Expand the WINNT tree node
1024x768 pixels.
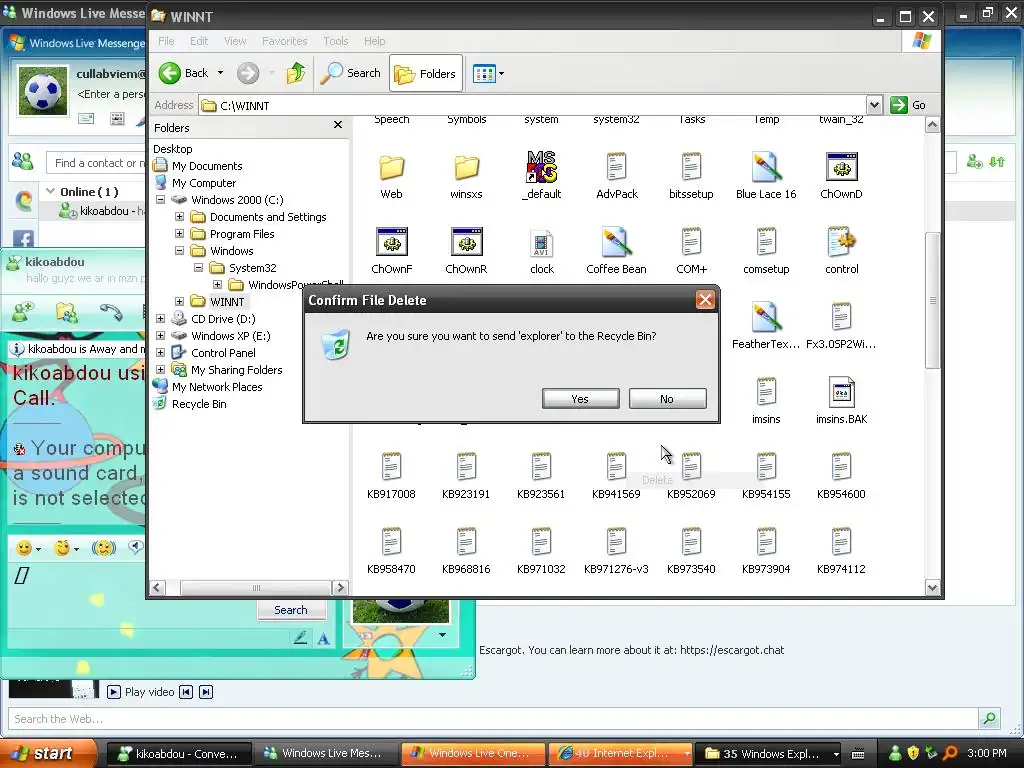(180, 302)
